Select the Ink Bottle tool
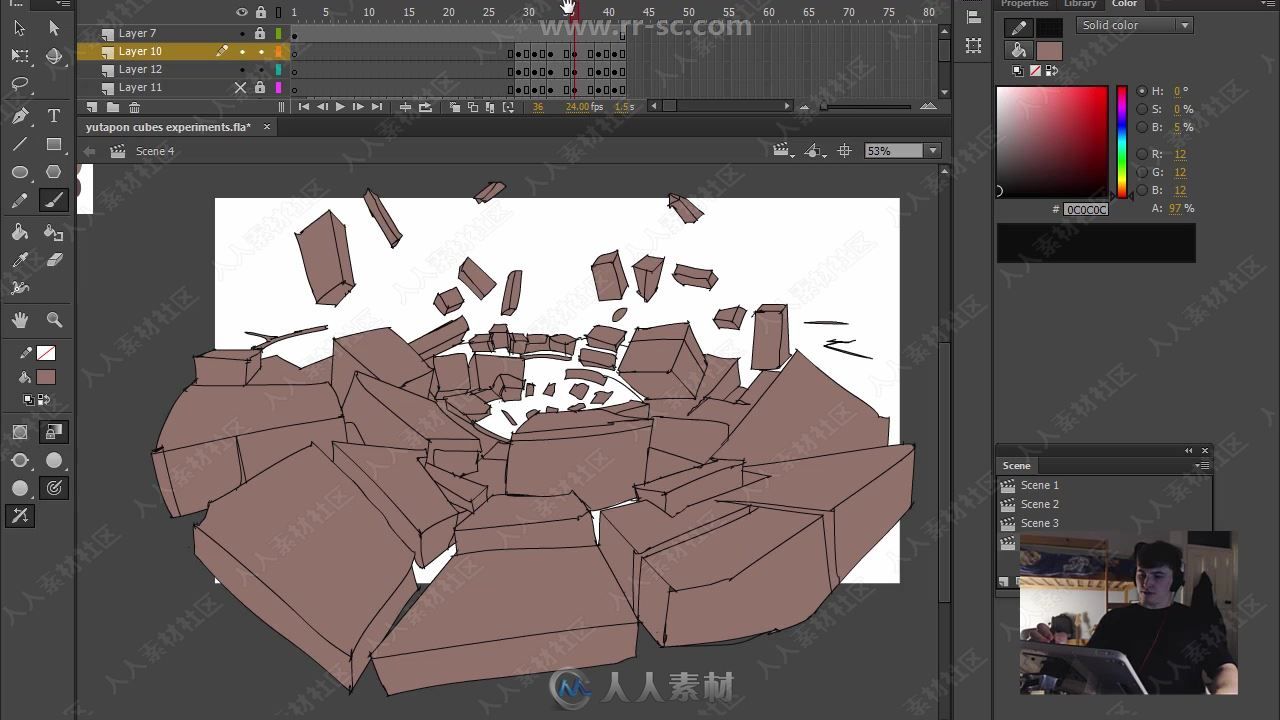Image resolution: width=1280 pixels, height=720 pixels. click(54, 232)
